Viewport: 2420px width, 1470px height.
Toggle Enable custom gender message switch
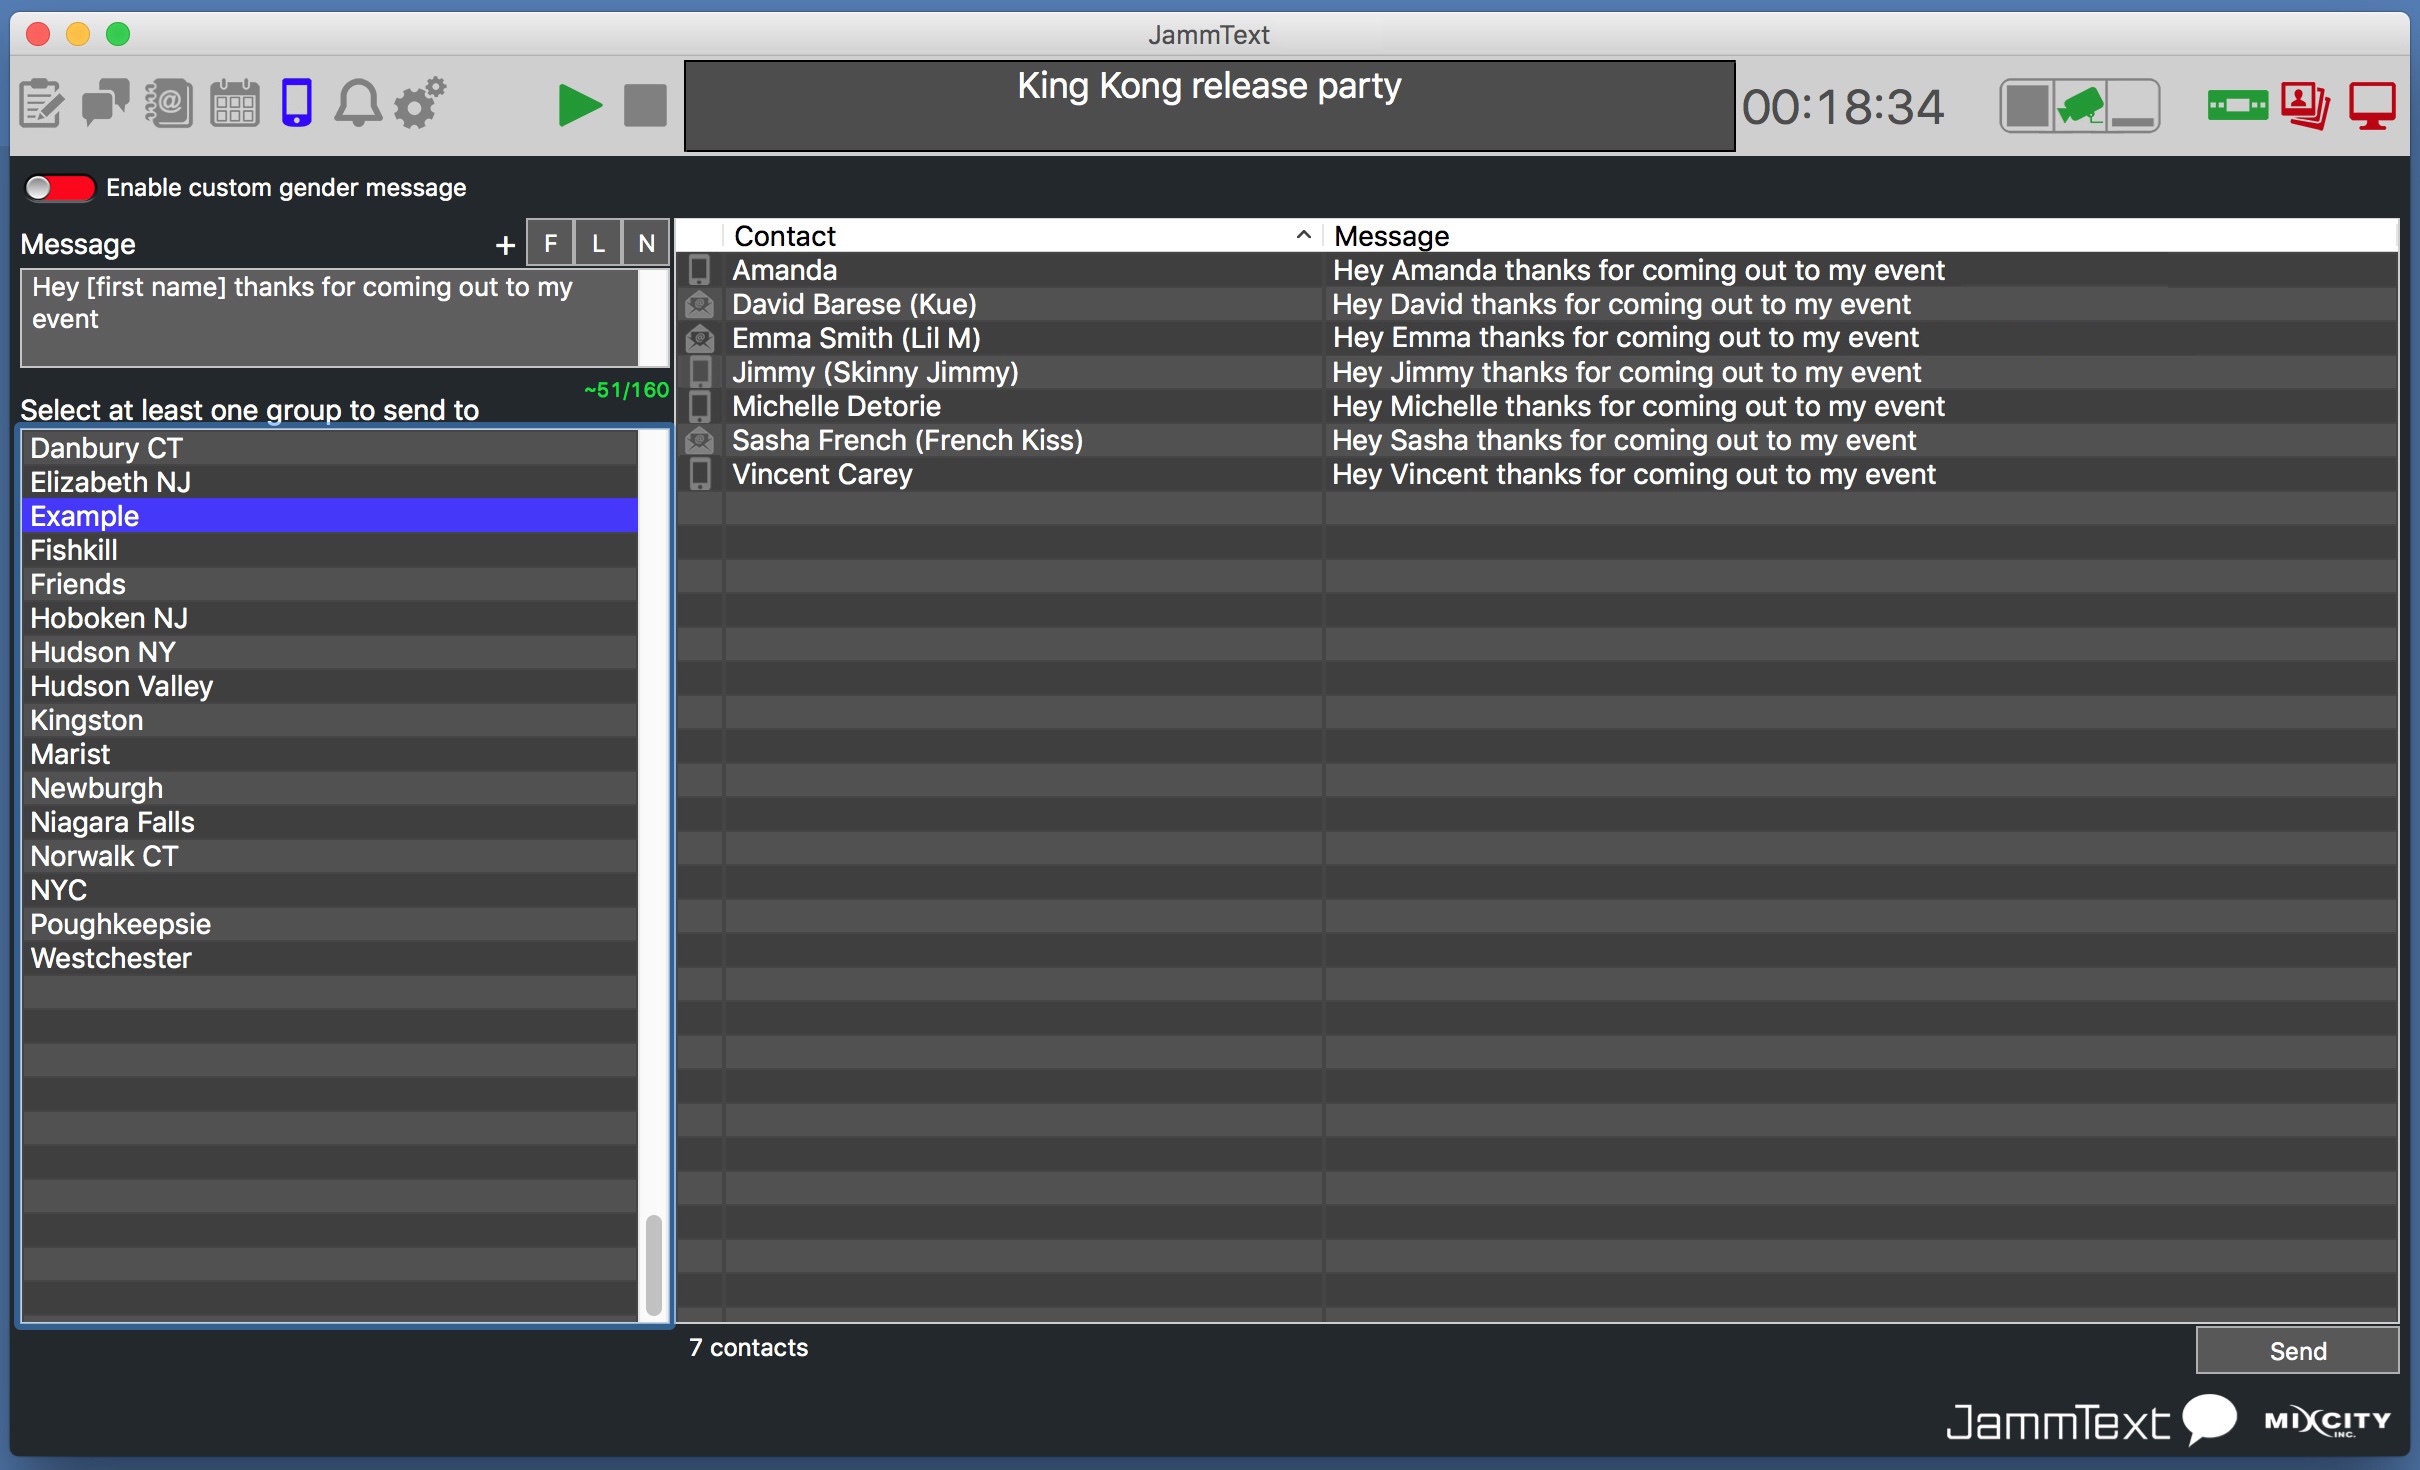[60, 188]
